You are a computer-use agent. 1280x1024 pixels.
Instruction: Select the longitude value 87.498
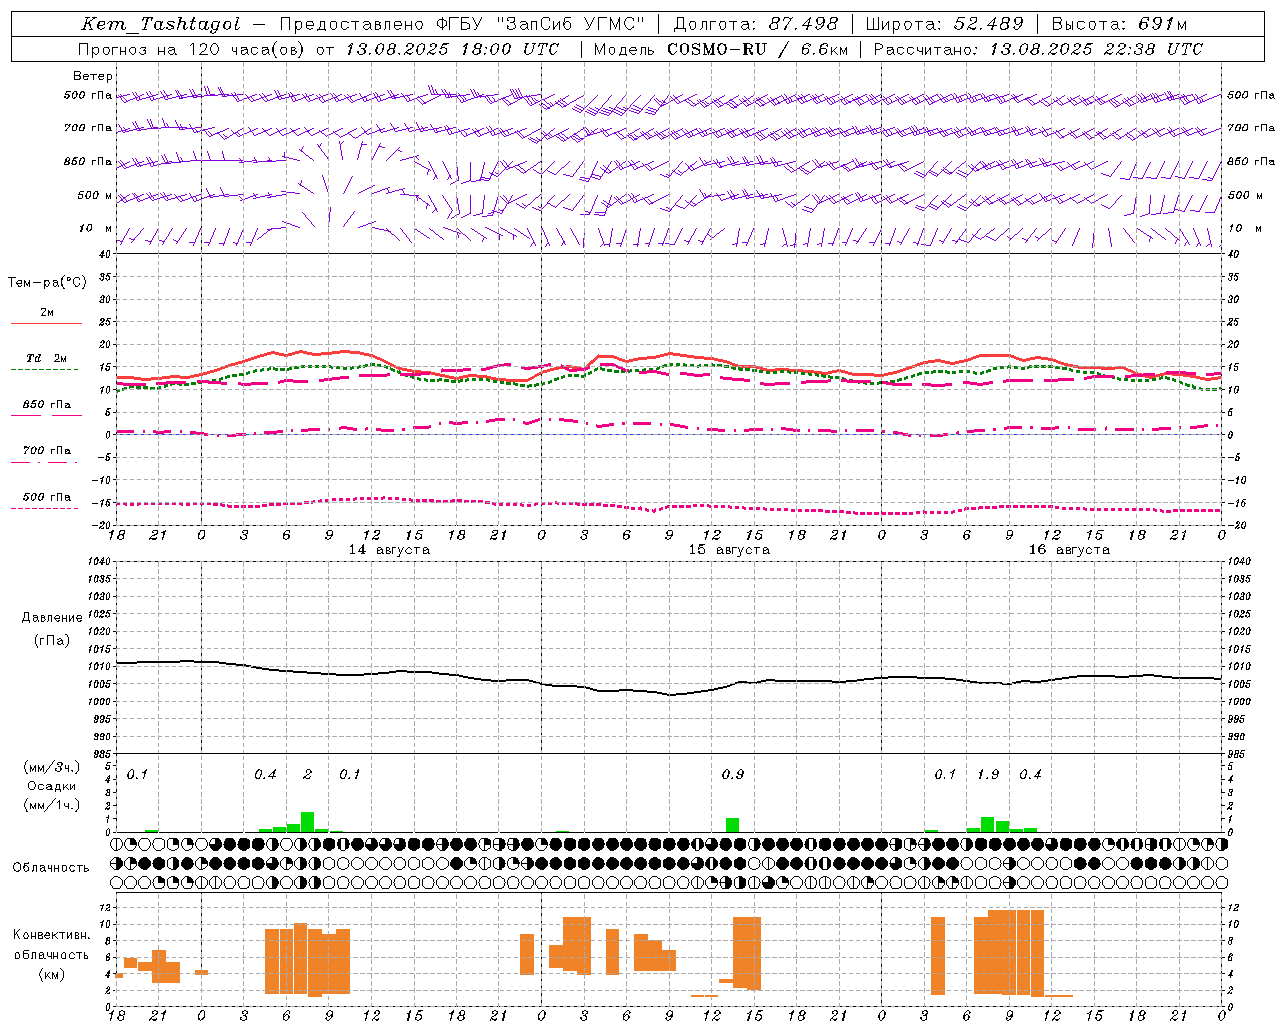pos(804,24)
